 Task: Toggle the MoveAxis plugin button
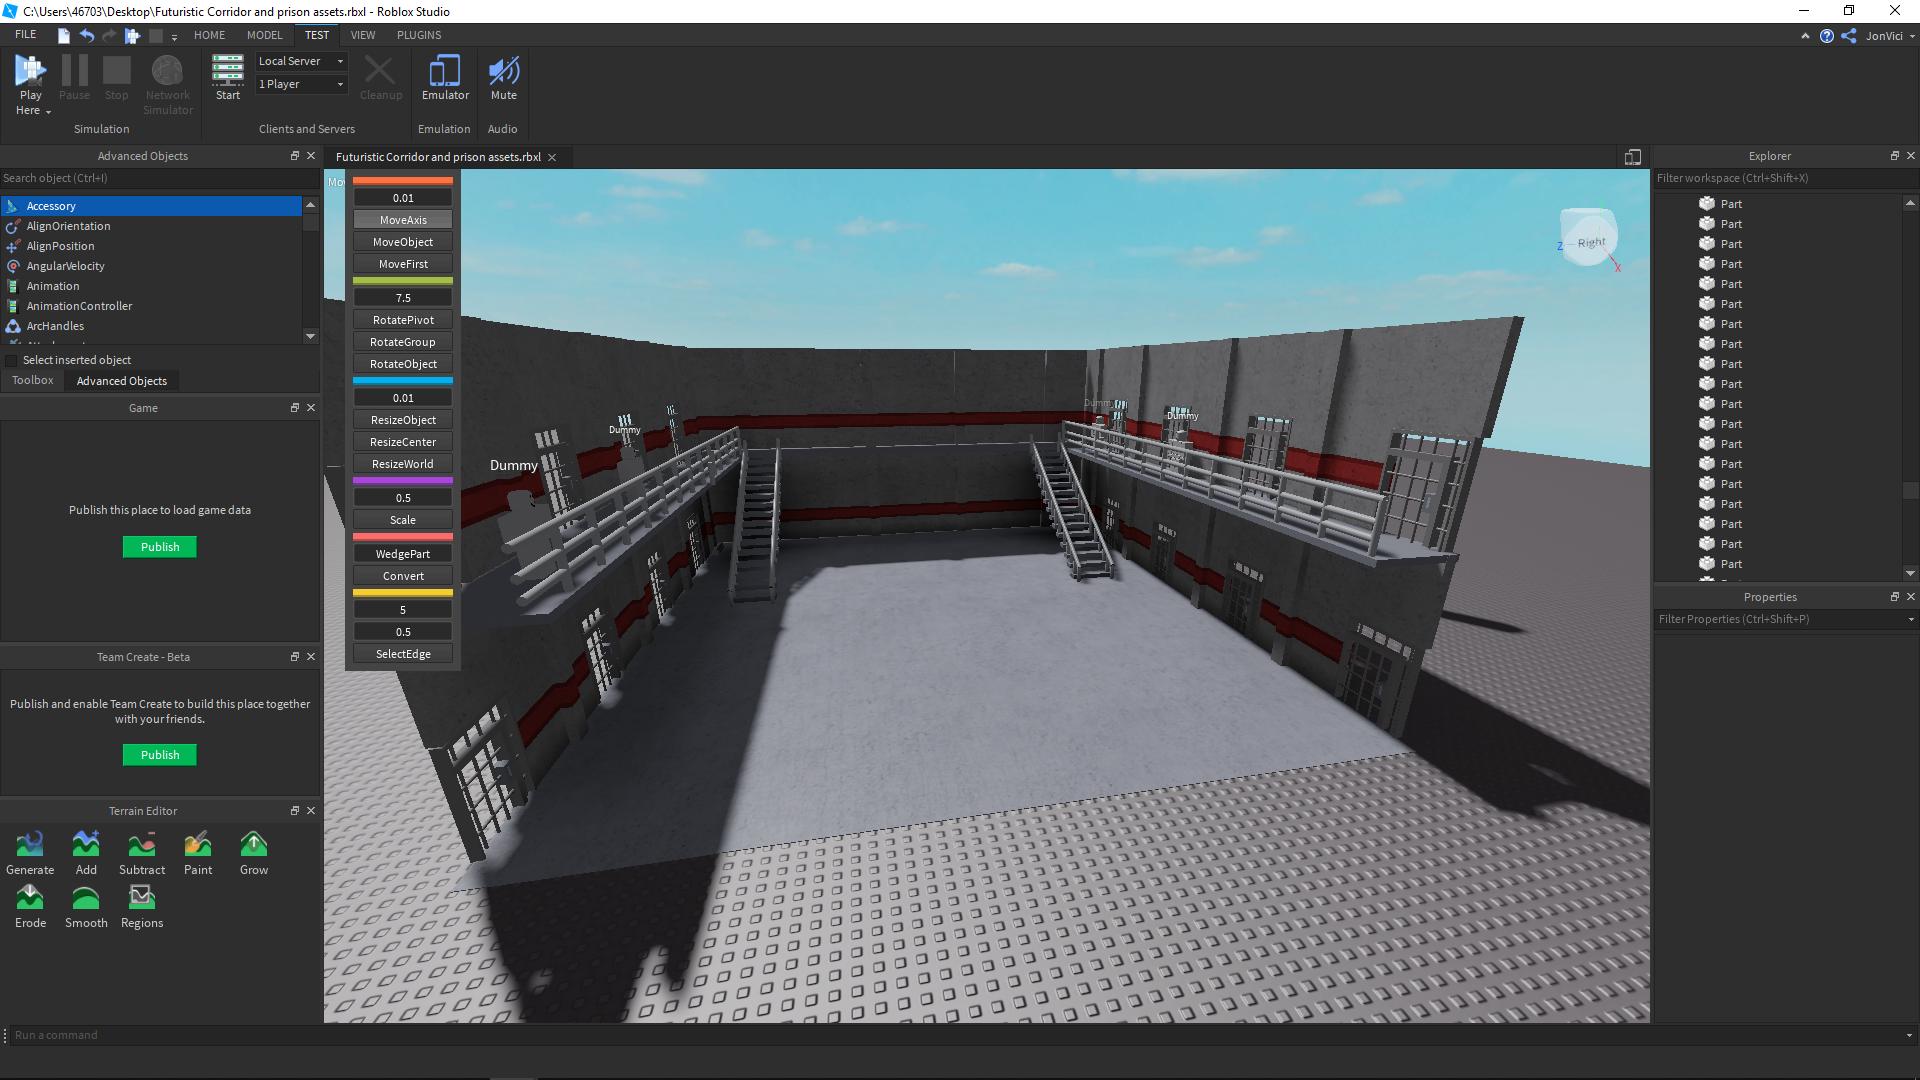tap(403, 220)
